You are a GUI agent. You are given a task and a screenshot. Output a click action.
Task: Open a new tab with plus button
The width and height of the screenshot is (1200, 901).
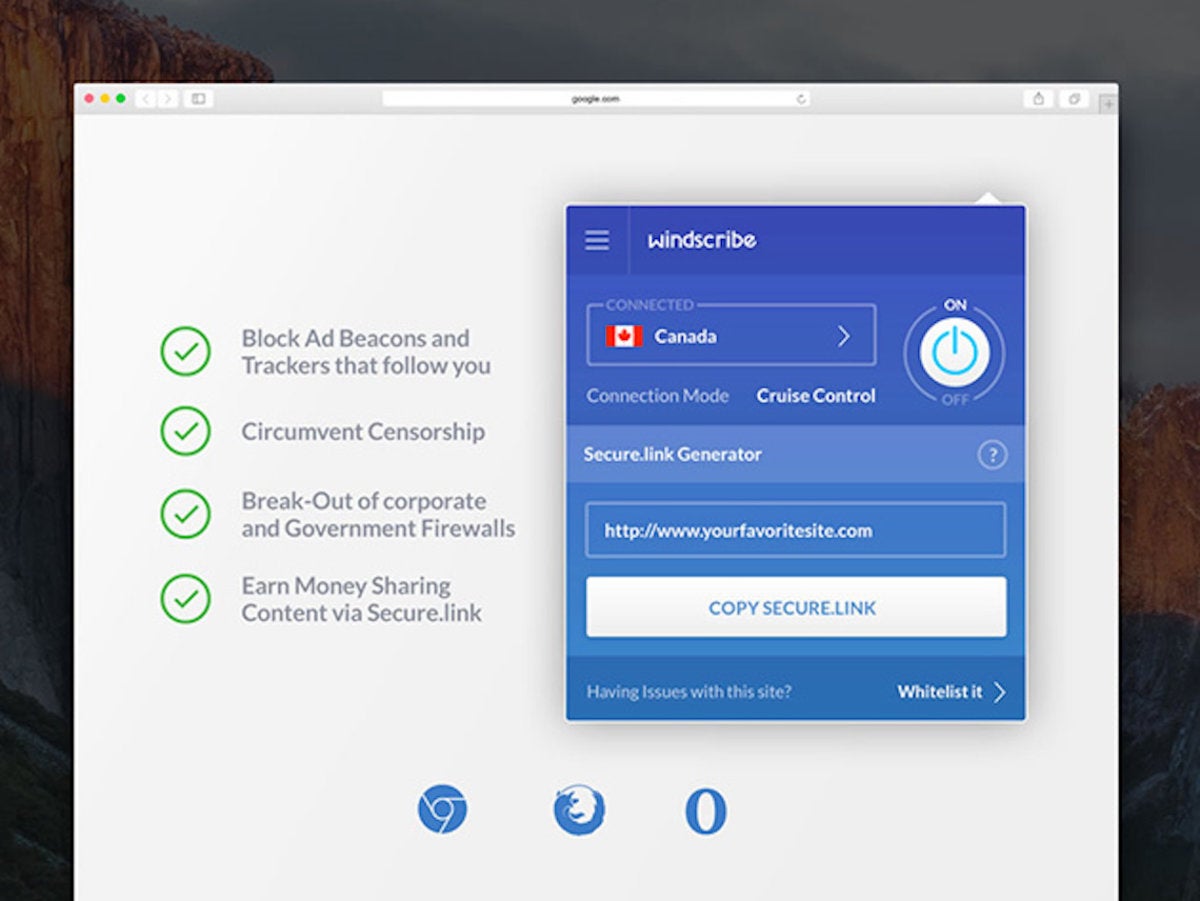(x=1108, y=103)
